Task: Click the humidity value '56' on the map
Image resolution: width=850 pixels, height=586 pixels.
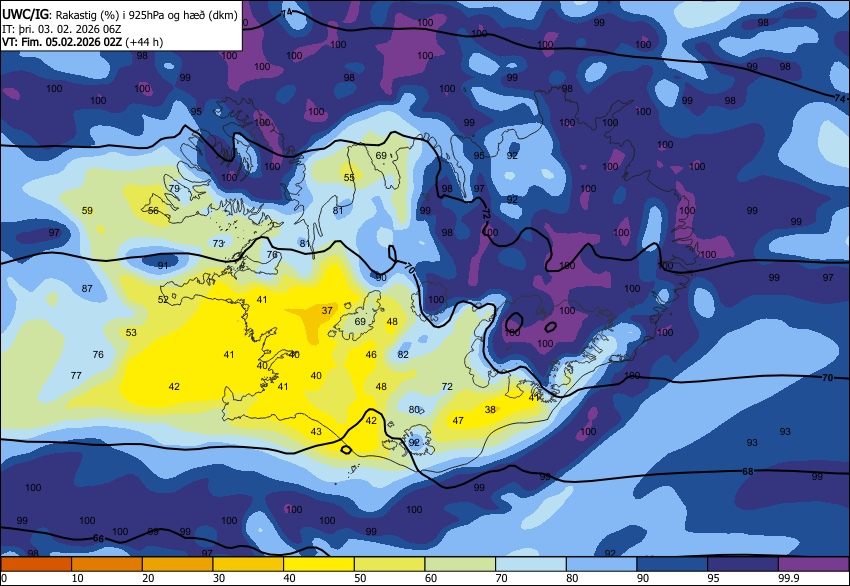Action: 153,211
